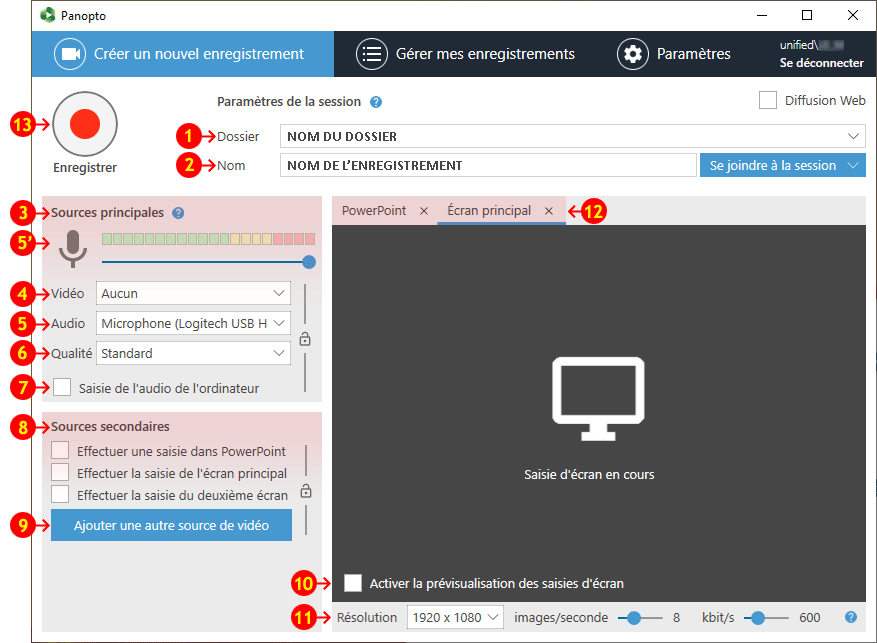Enable the Diffusion Web checkbox

(767, 101)
